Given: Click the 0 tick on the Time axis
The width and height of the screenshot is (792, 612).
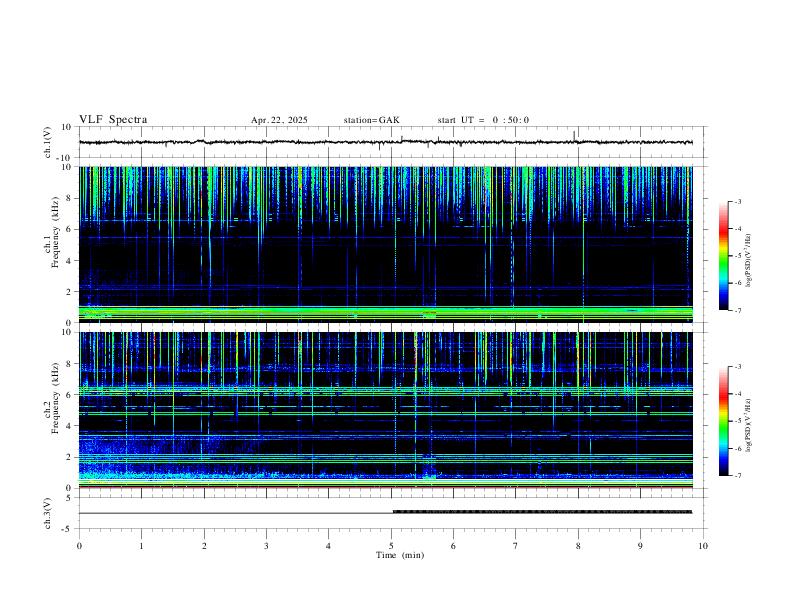Looking at the screenshot, I should point(79,546).
